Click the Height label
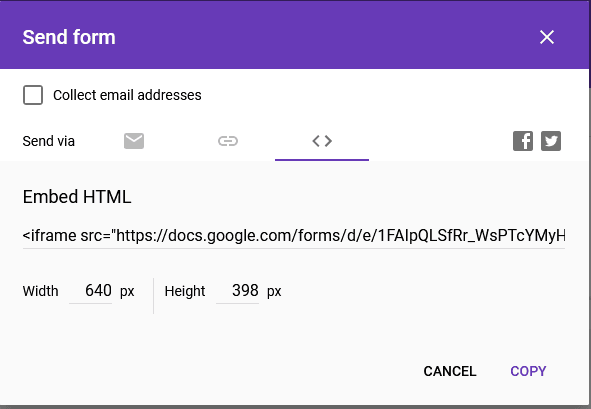Viewport: 591px width, 409px height. (x=185, y=291)
